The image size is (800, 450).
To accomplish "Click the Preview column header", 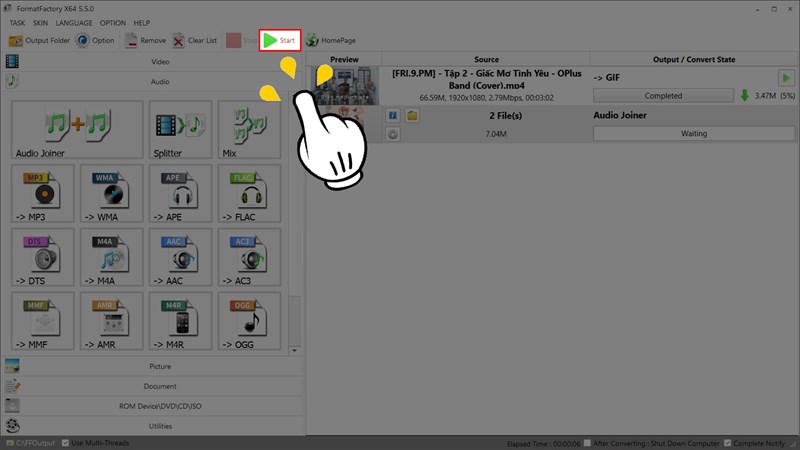I will (344, 59).
